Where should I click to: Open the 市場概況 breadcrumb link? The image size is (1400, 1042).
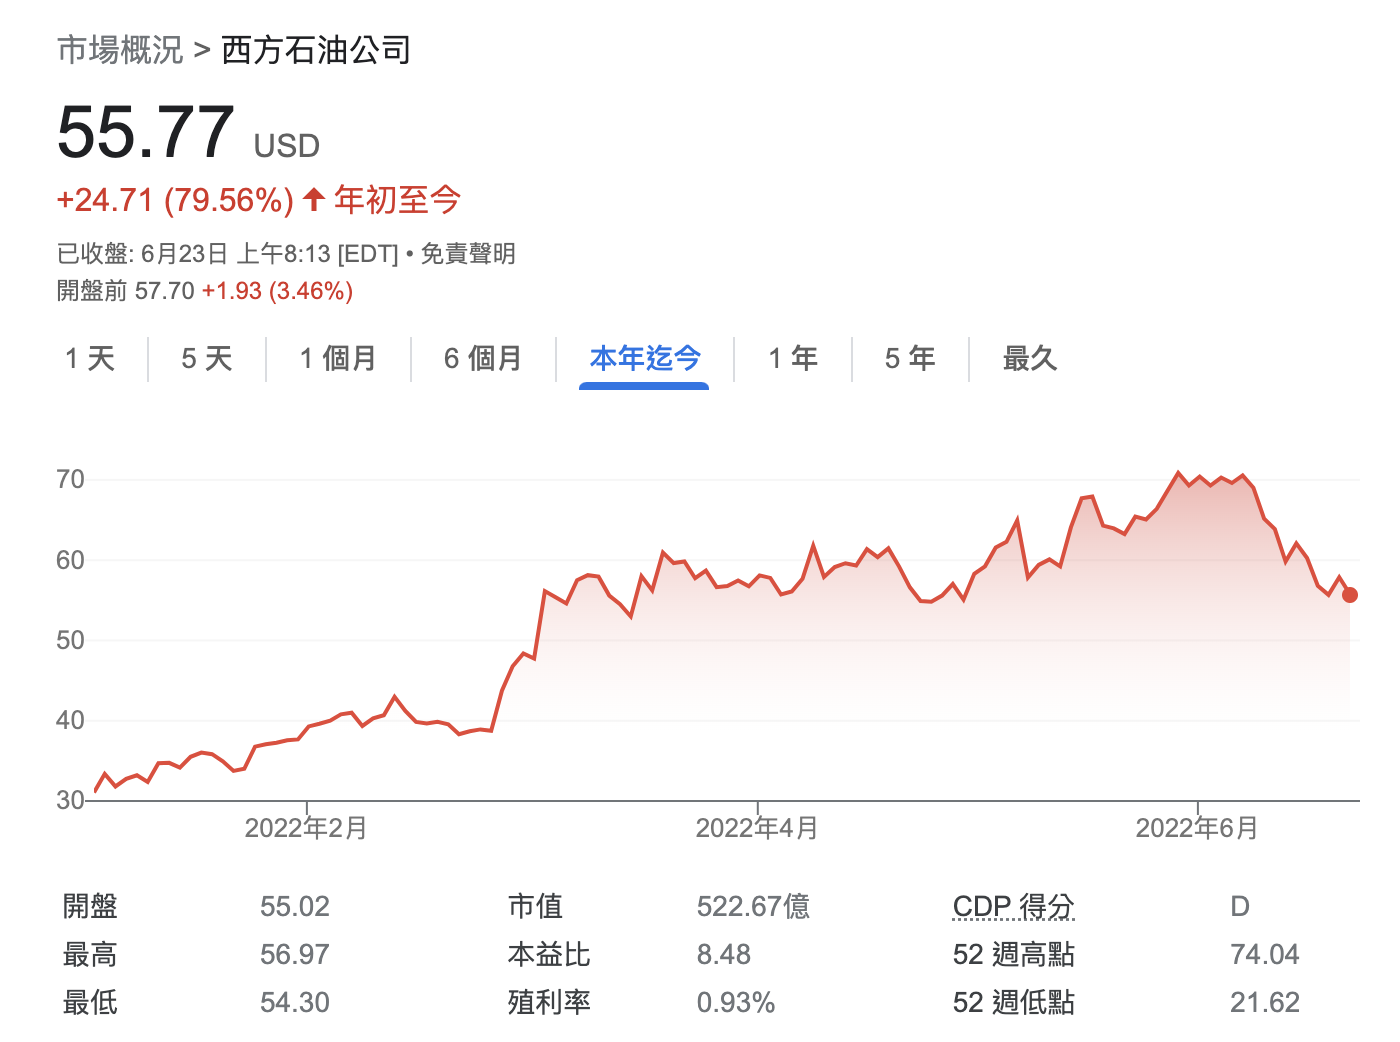pyautogui.click(x=120, y=49)
